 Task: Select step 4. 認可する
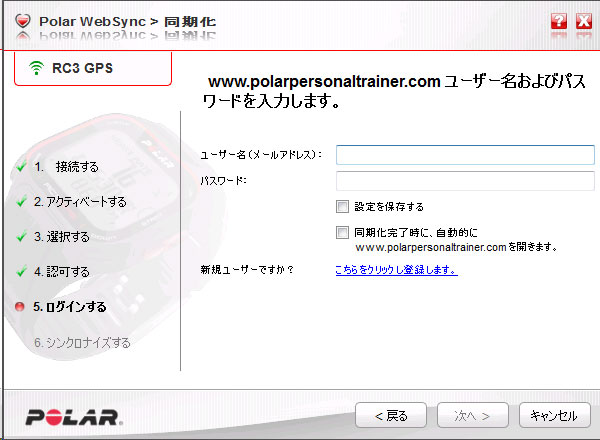[62, 272]
